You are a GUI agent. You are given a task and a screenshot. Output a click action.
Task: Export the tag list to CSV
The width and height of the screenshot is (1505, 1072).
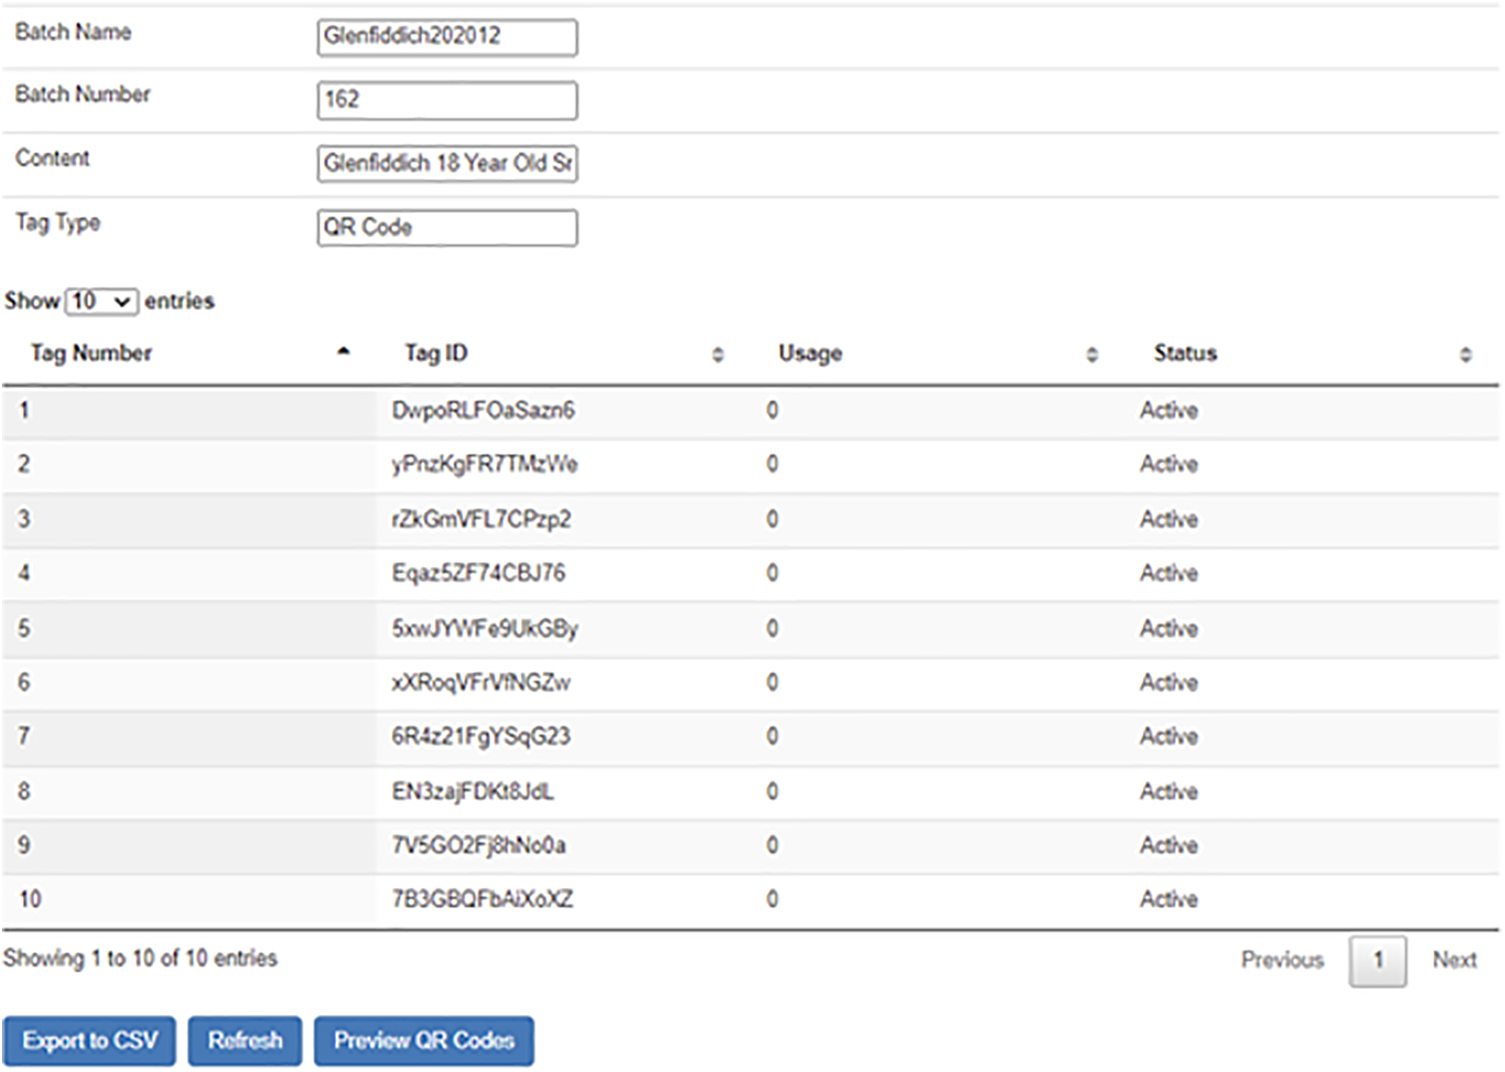(89, 1041)
